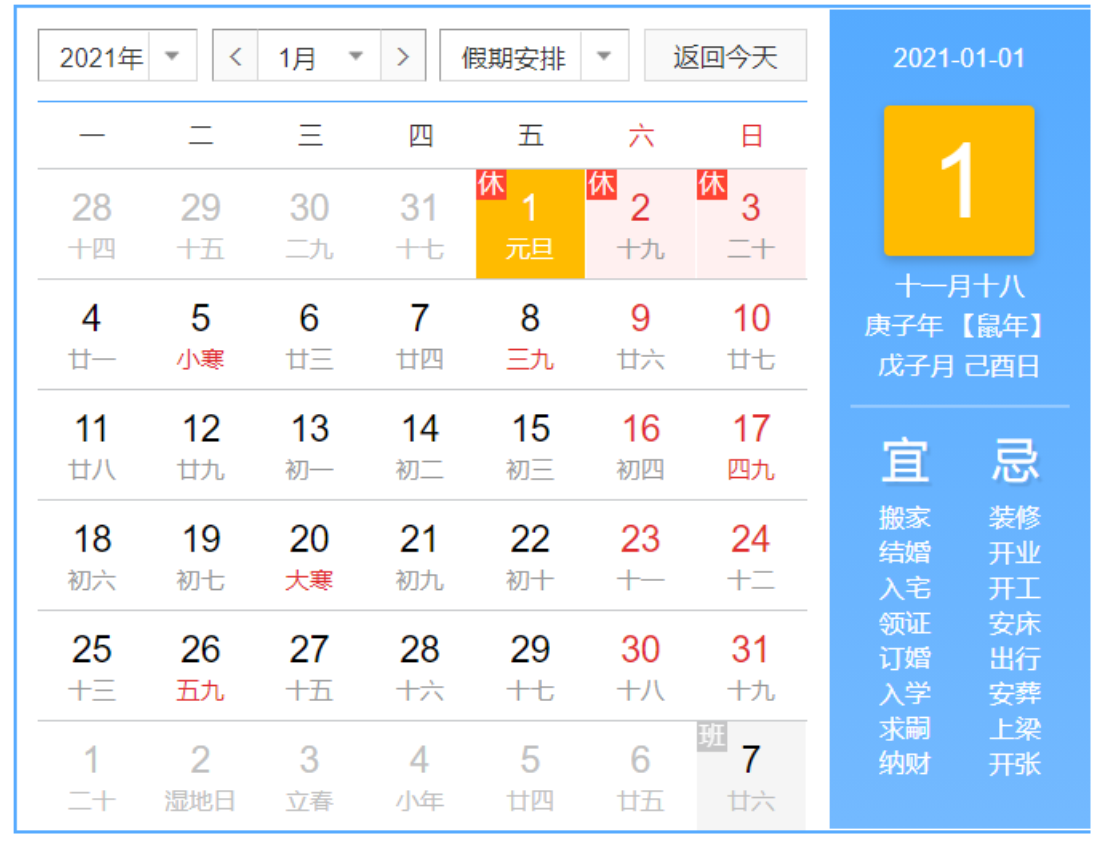Click the 2021-01-01 date header
Image resolution: width=1103 pixels, height=847 pixels.
958,58
